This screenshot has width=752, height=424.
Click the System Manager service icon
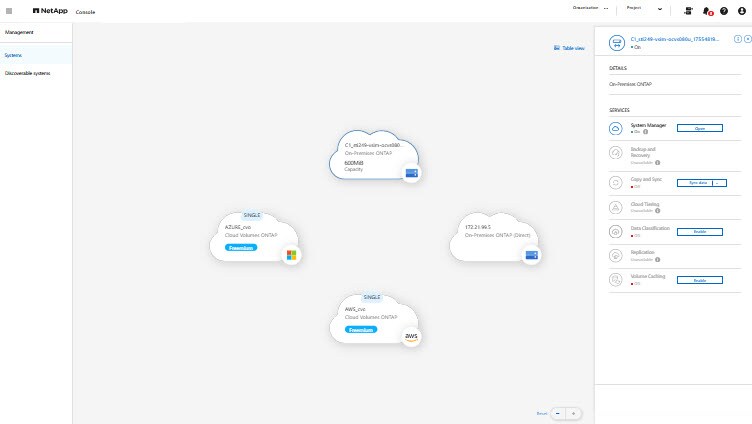(616, 129)
